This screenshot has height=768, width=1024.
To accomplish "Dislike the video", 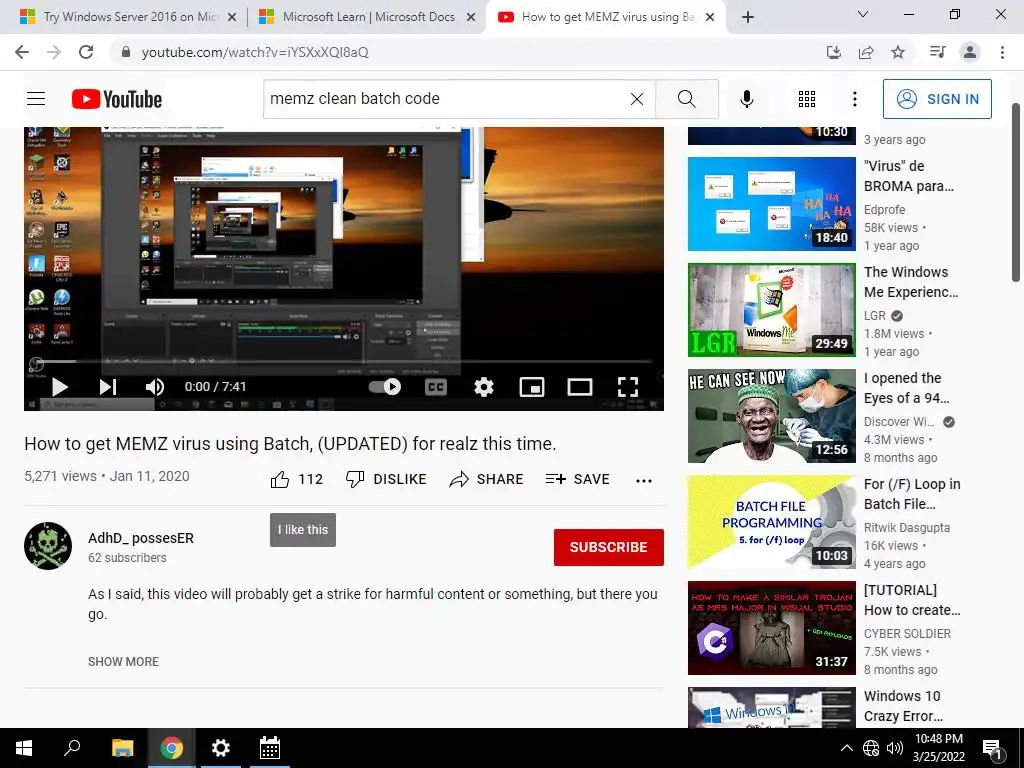I will click(x=386, y=479).
